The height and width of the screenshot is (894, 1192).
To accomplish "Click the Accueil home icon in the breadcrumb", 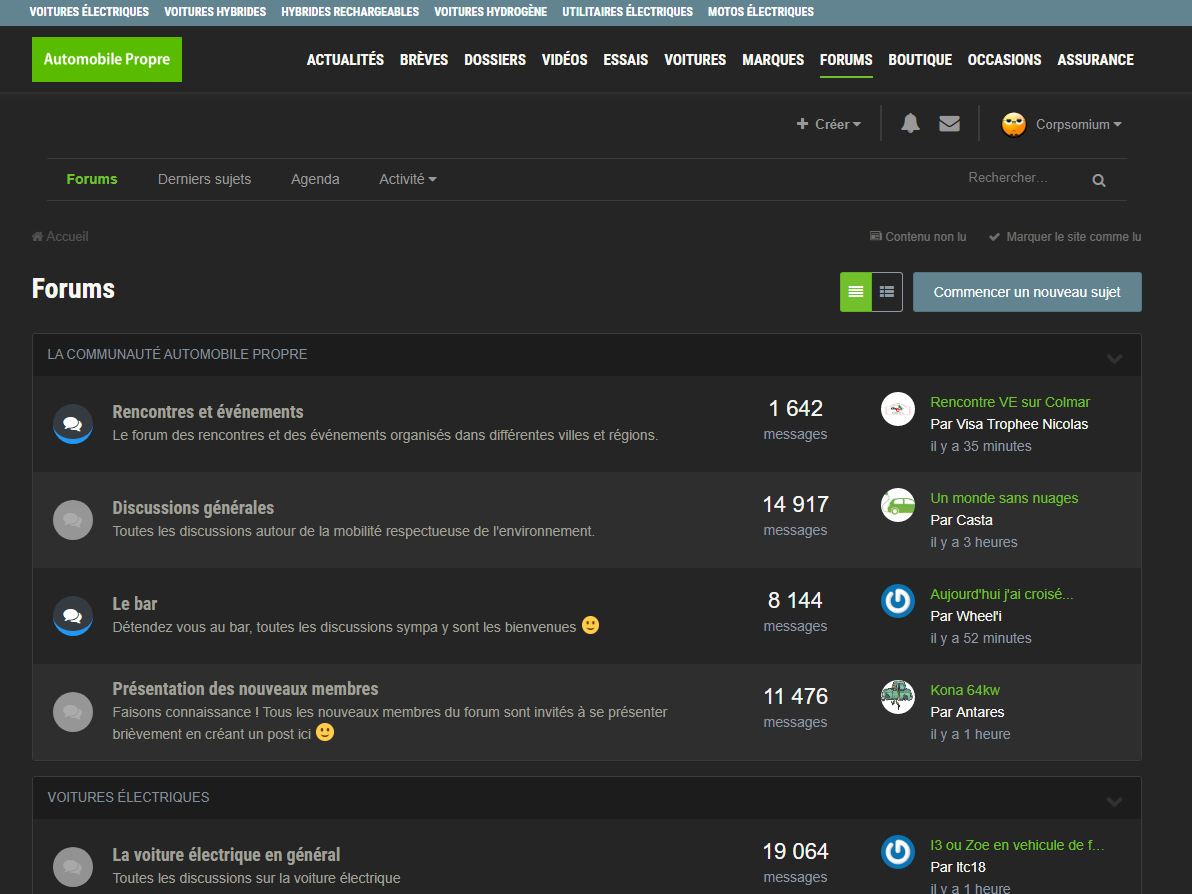I will [x=37, y=236].
